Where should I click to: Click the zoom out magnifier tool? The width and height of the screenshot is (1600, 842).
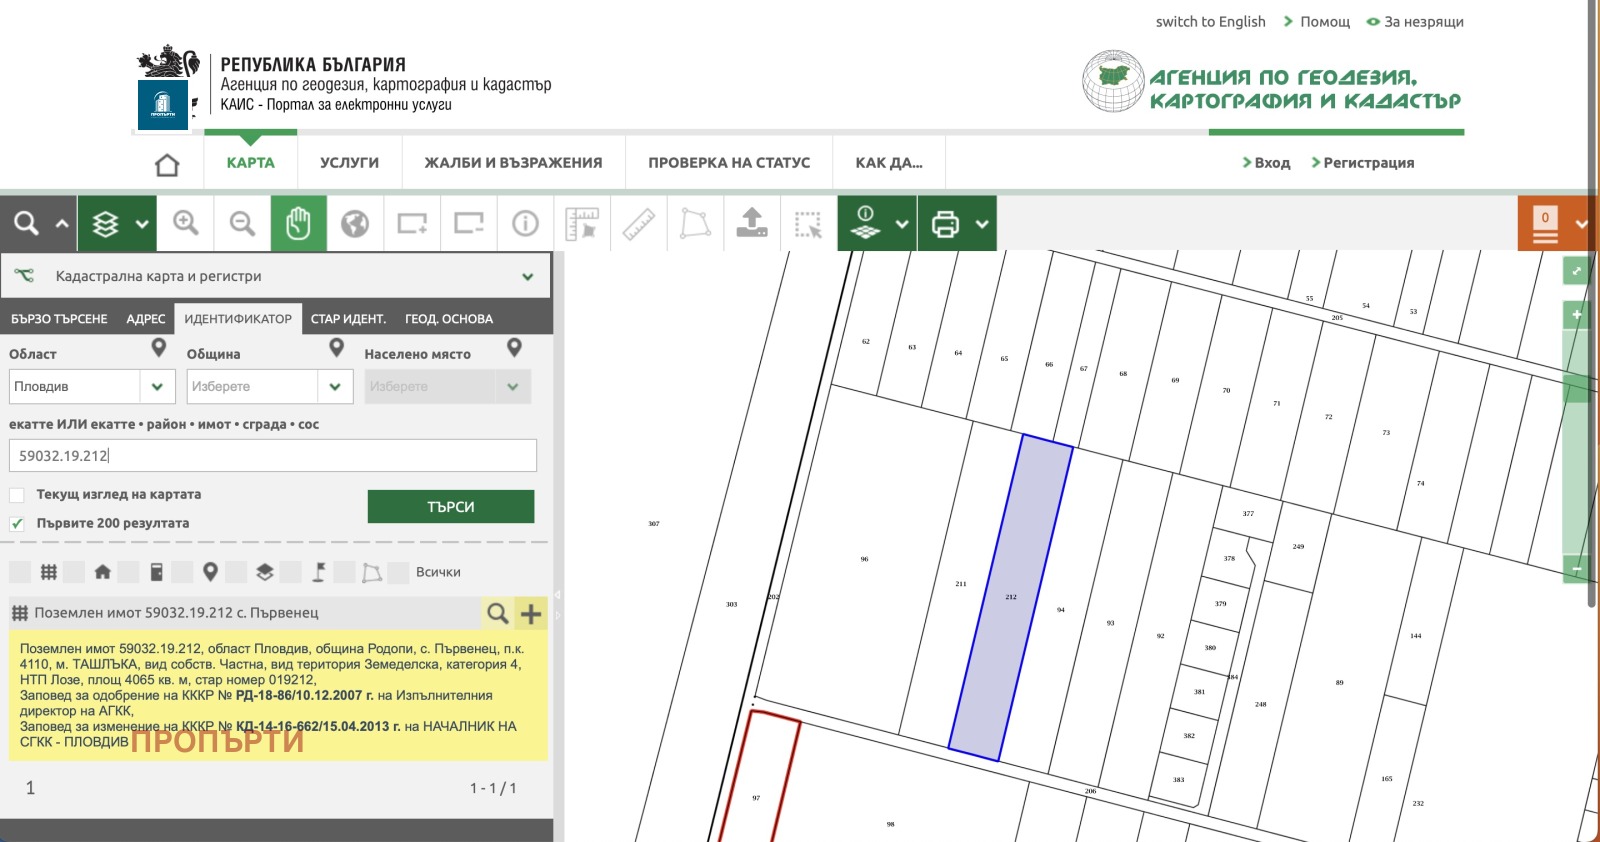click(242, 223)
